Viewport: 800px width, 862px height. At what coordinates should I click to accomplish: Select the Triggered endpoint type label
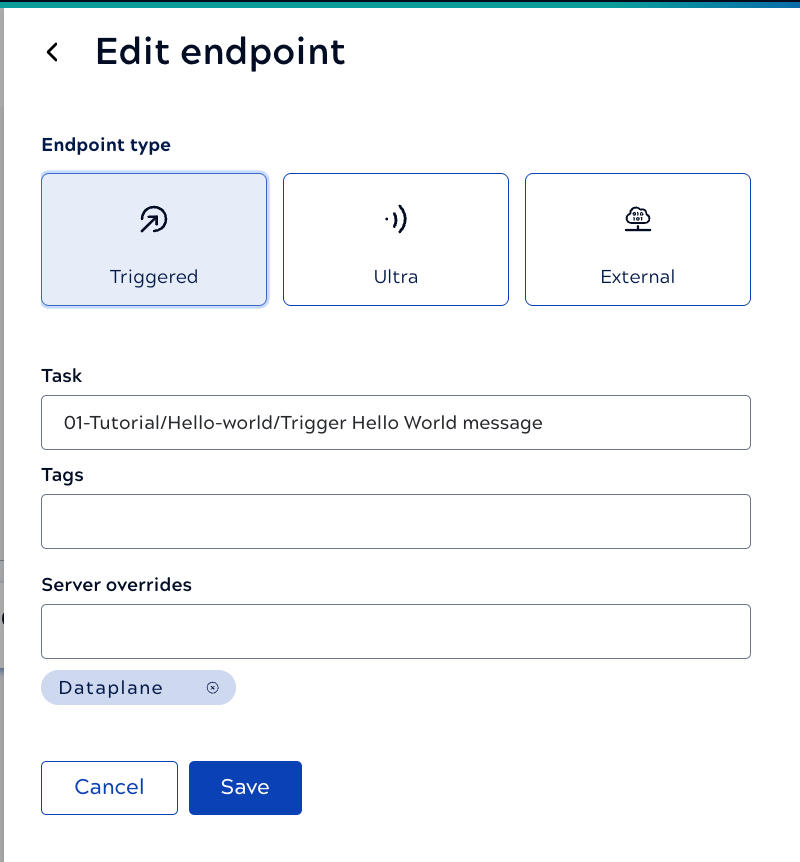[x=154, y=277]
